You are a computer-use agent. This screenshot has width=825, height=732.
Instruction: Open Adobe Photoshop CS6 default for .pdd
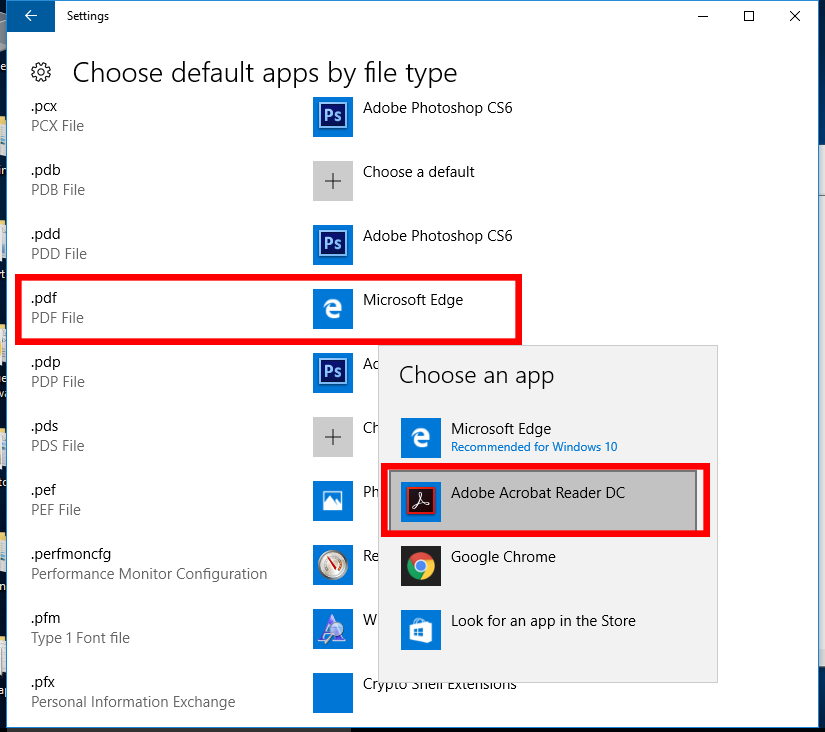click(437, 236)
